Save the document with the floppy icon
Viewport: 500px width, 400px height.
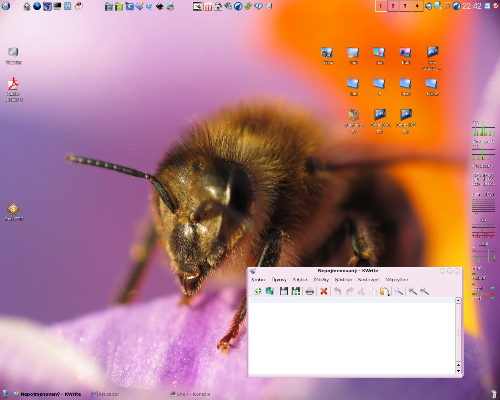click(x=284, y=291)
